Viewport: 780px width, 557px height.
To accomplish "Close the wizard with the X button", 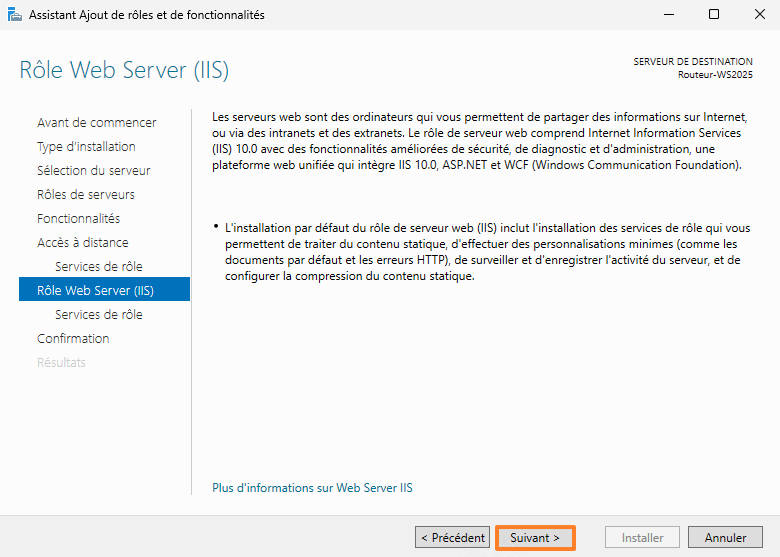I will tap(757, 15).
